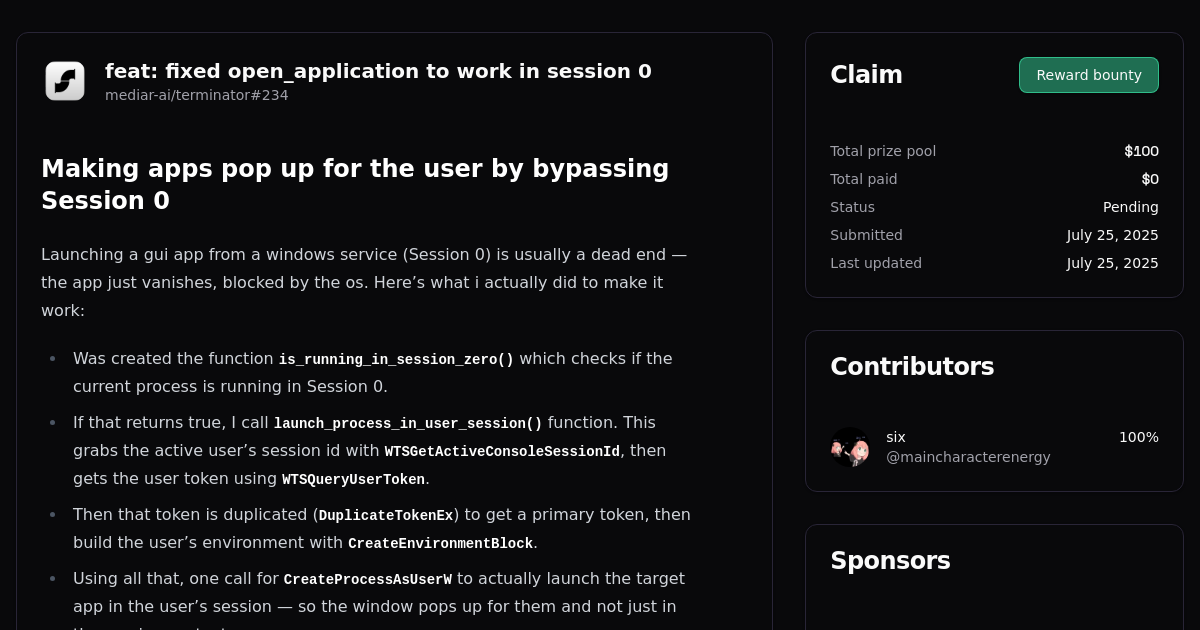Select the contributor's 100% share value

tap(1140, 437)
